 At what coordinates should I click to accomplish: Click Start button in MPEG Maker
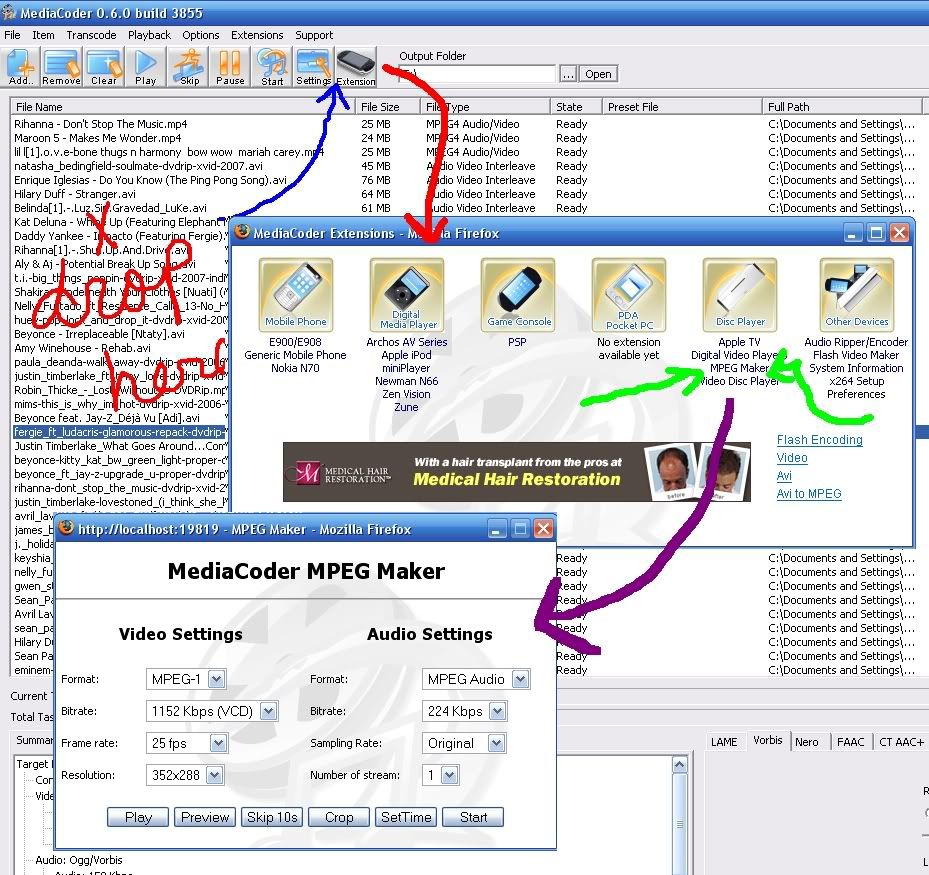coord(473,817)
